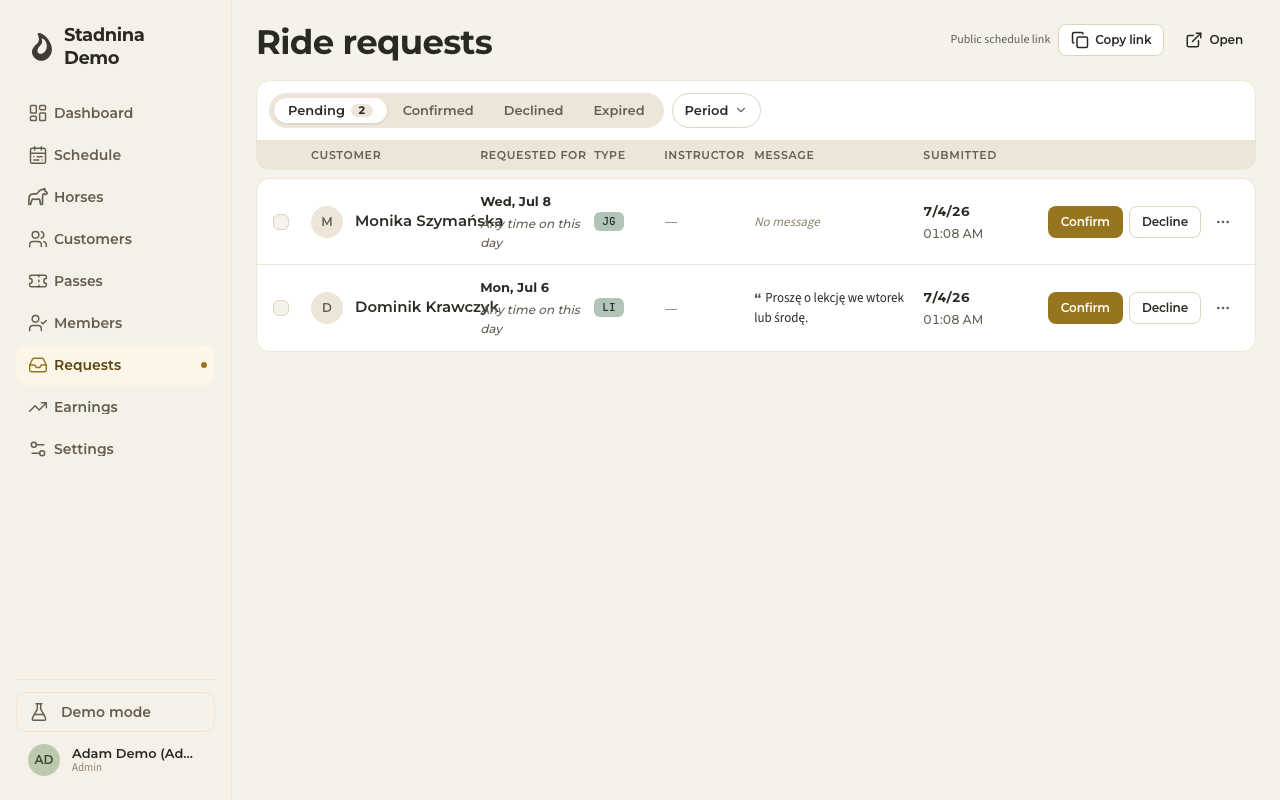Click the name Monika Szymańska
Image resolution: width=1280 pixels, height=800 pixels.
click(x=429, y=221)
